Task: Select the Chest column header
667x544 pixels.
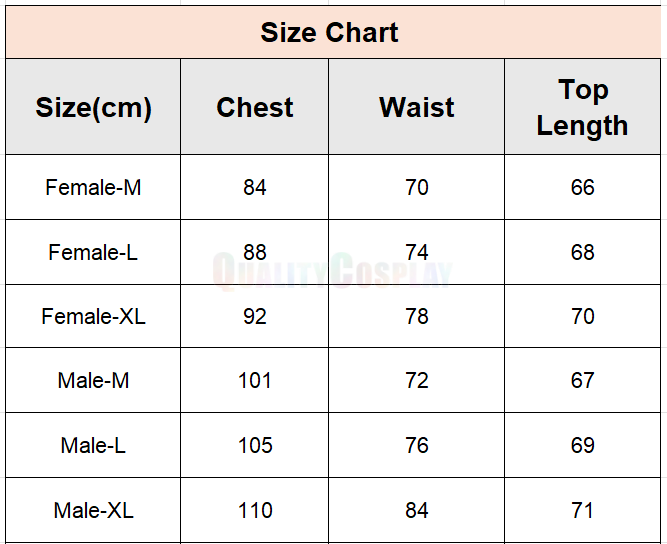Action: (x=255, y=108)
